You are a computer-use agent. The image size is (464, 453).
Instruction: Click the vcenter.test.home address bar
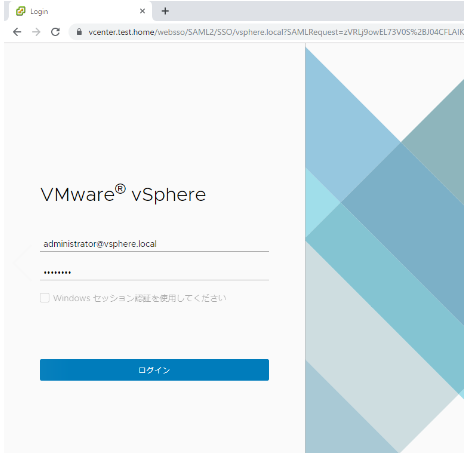[267, 32]
